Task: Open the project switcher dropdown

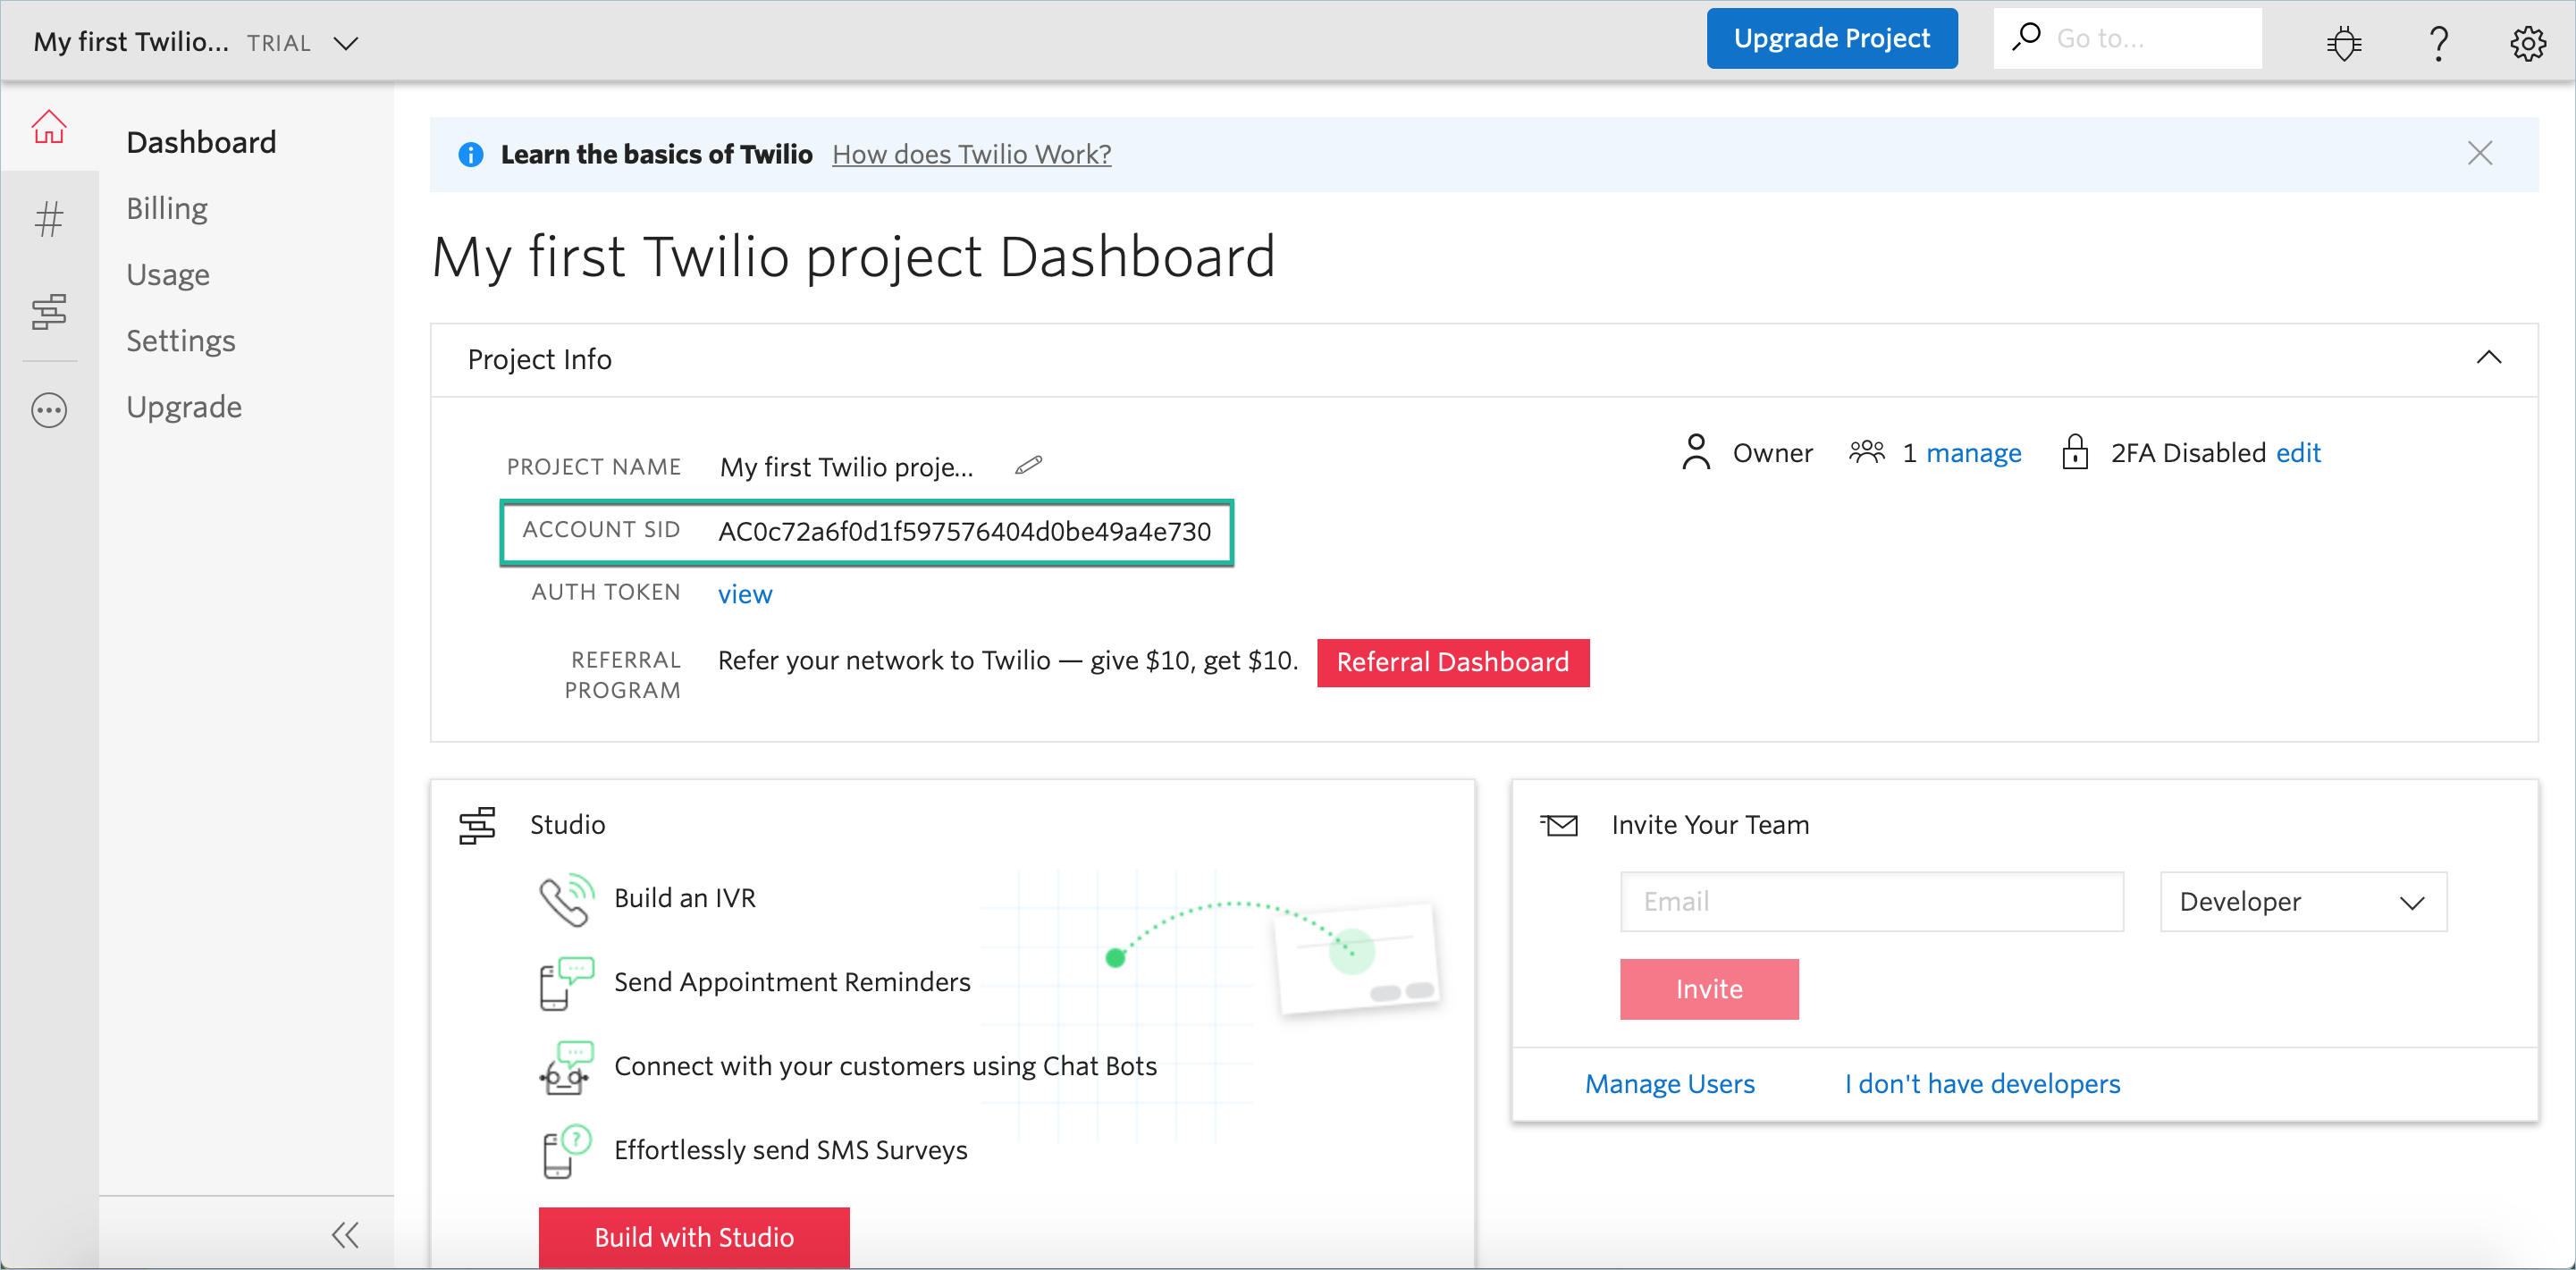Action: pyautogui.click(x=346, y=43)
